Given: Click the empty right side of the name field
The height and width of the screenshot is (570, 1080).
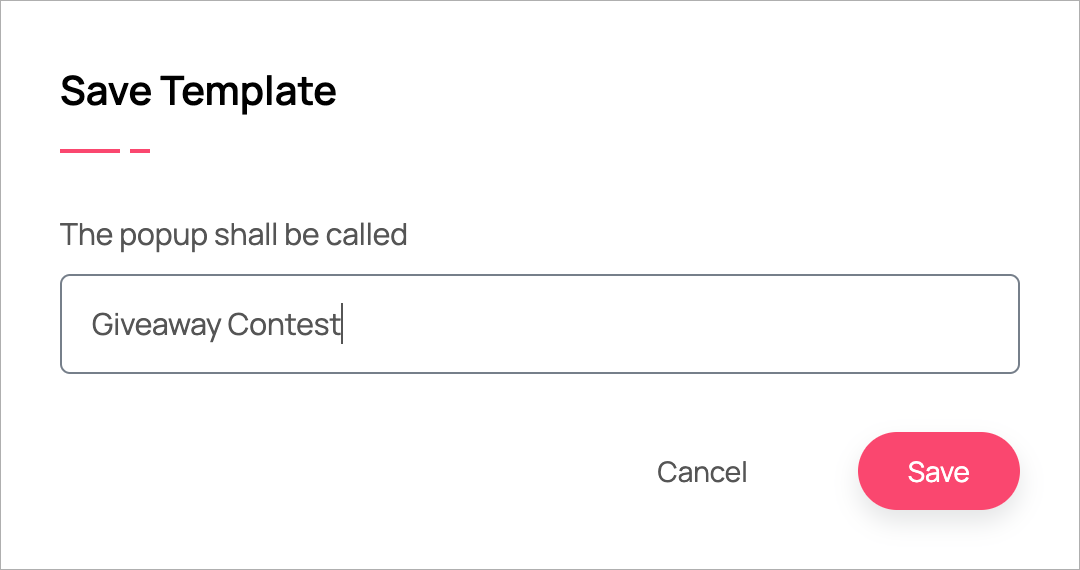Looking at the screenshot, I should (x=700, y=324).
